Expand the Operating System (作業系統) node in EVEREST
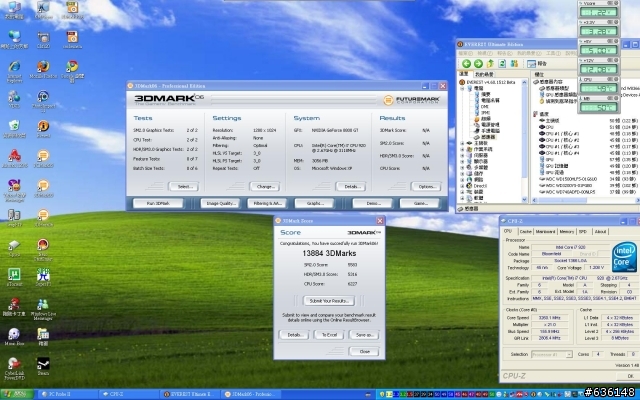640x400 pixels. coord(462,149)
